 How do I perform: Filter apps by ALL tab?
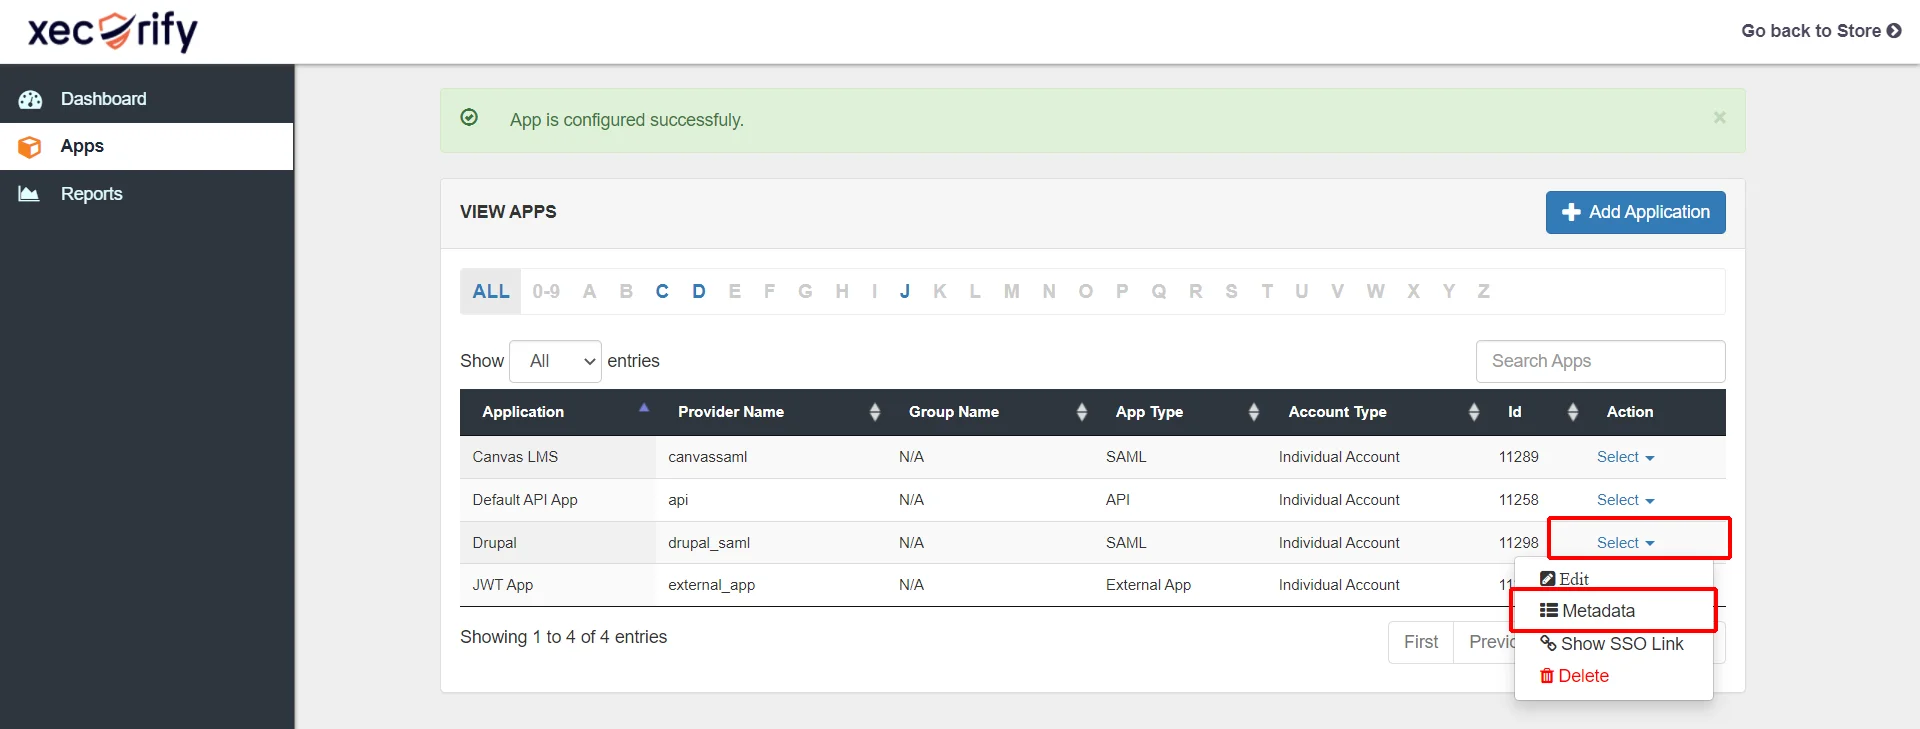(491, 291)
